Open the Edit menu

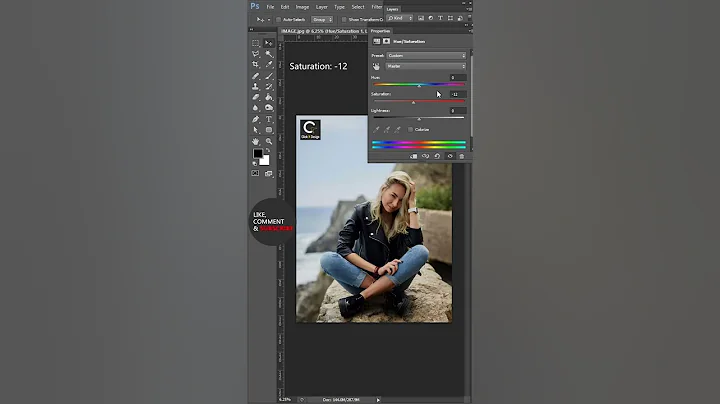click(x=285, y=7)
